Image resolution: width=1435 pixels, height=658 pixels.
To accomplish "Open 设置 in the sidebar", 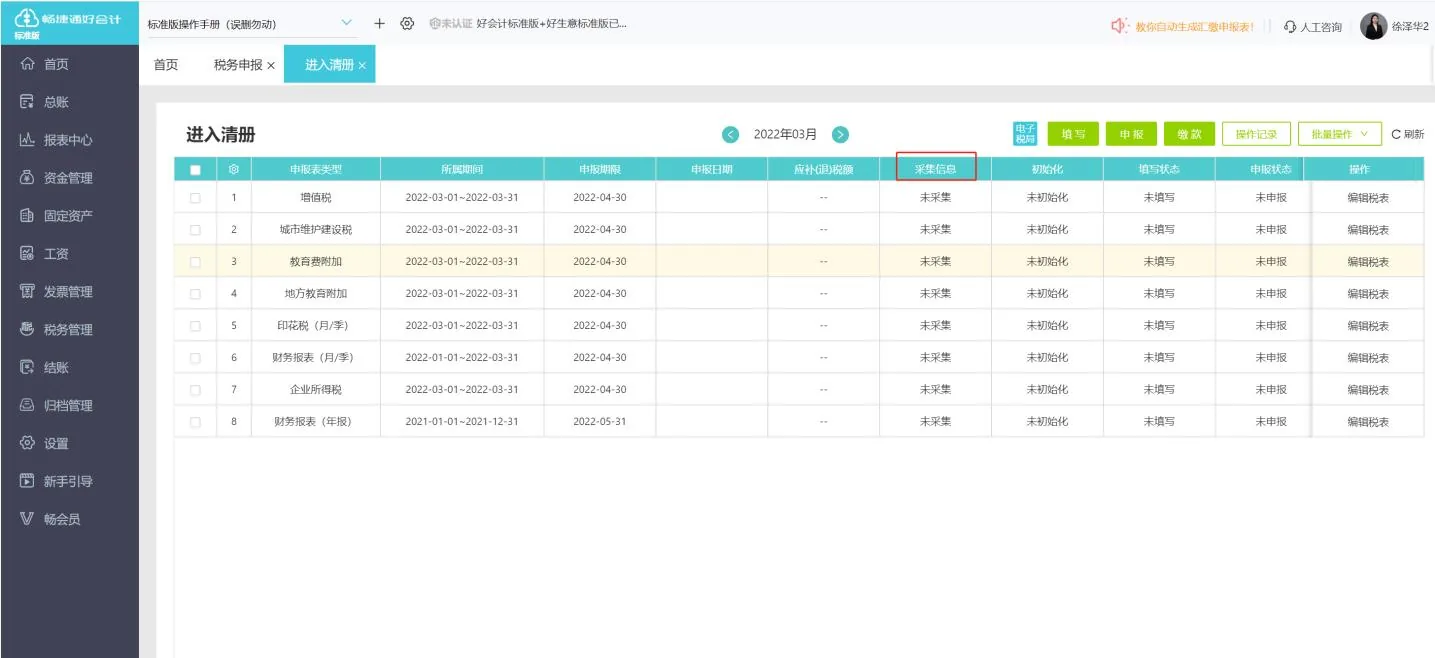I will click(x=56, y=444).
